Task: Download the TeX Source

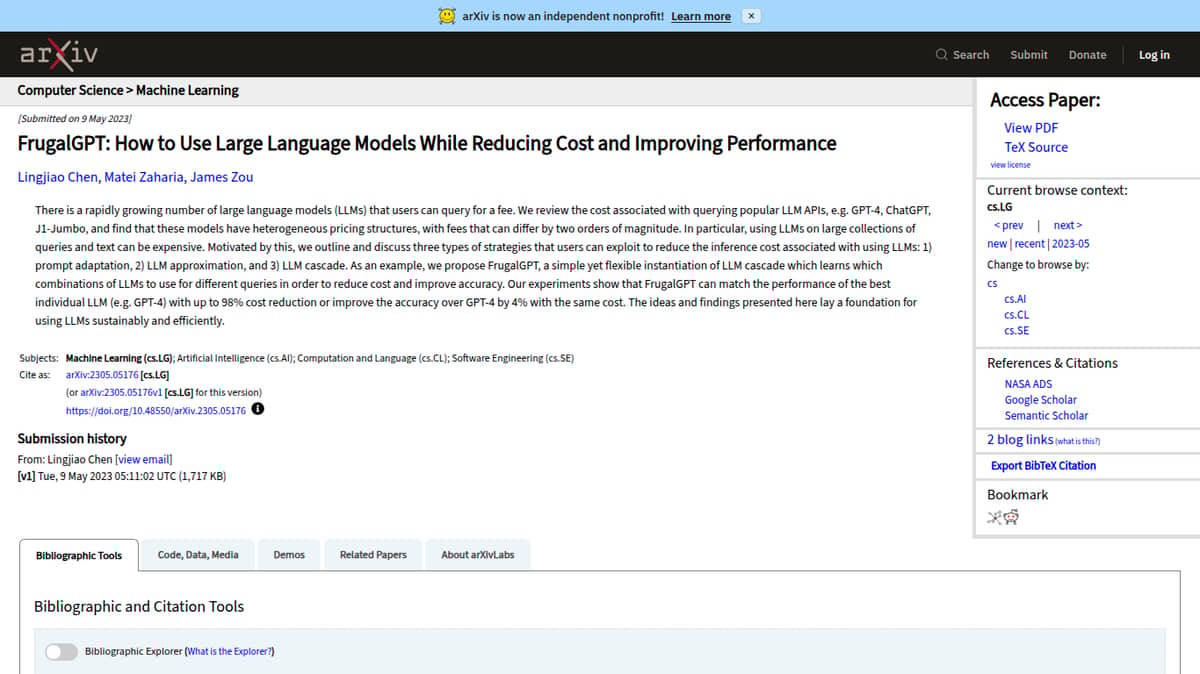Action: click(1036, 147)
